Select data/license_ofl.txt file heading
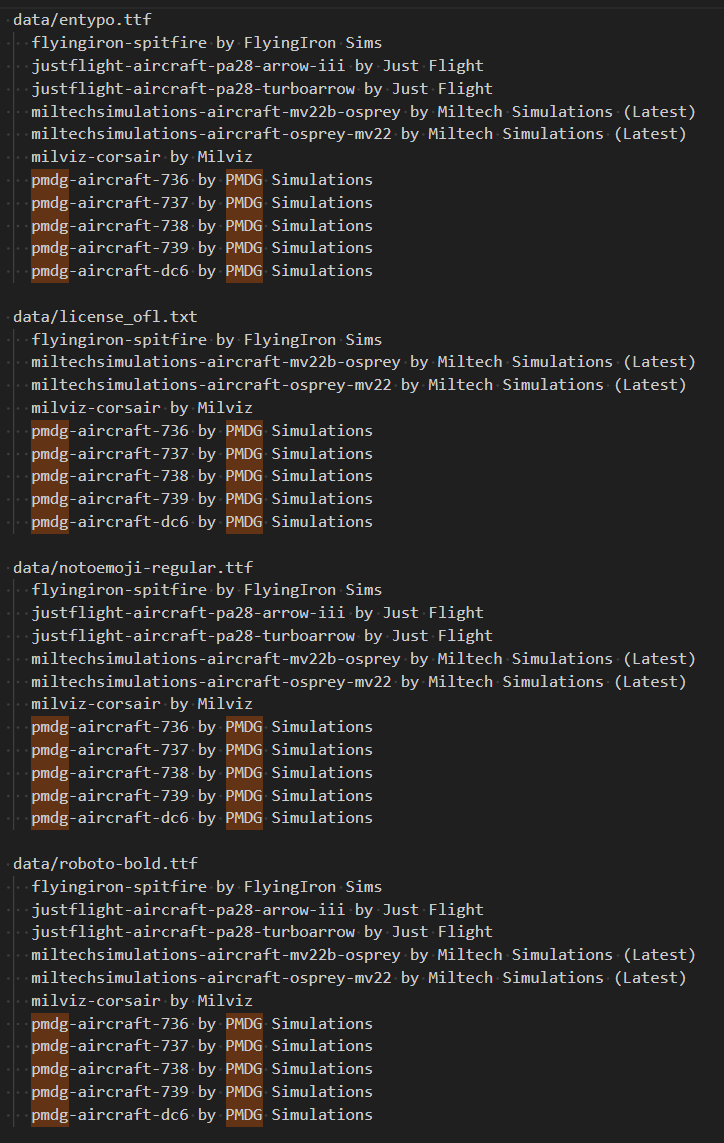Viewport: 724px width, 1143px height. 105,317
